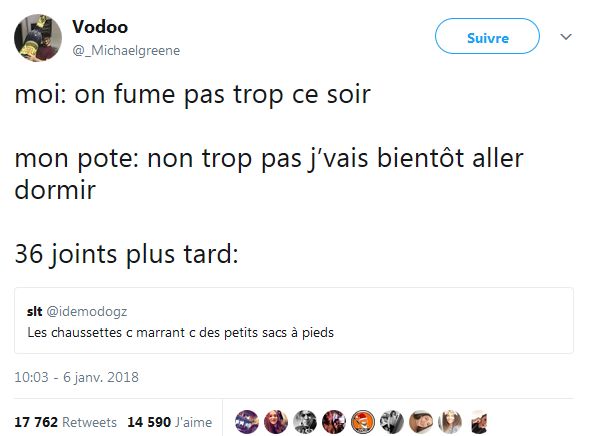Screen dimensions: 604x436
Task: Visit the @_Michaelgreene handle
Action: (x=126, y=50)
